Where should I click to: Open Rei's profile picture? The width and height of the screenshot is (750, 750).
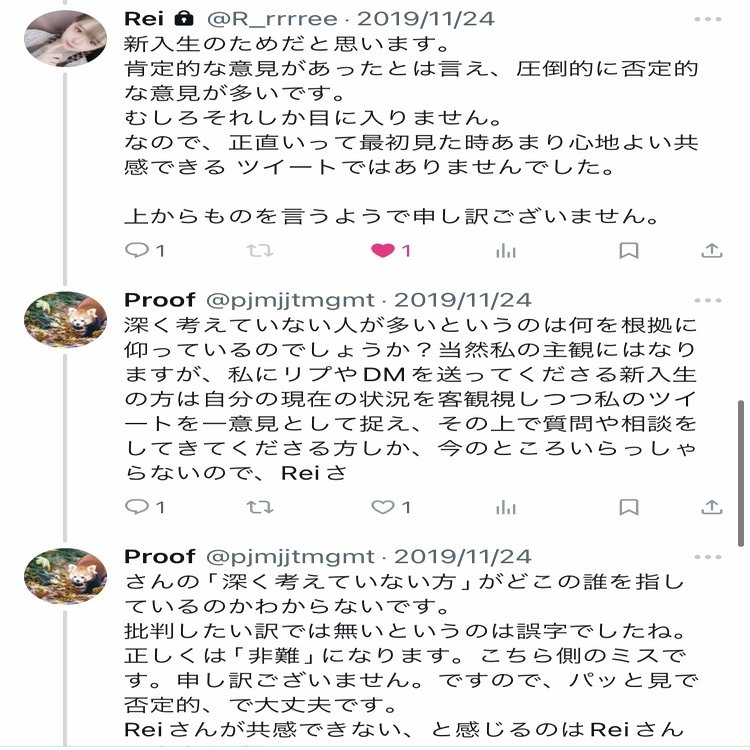(x=65, y=39)
